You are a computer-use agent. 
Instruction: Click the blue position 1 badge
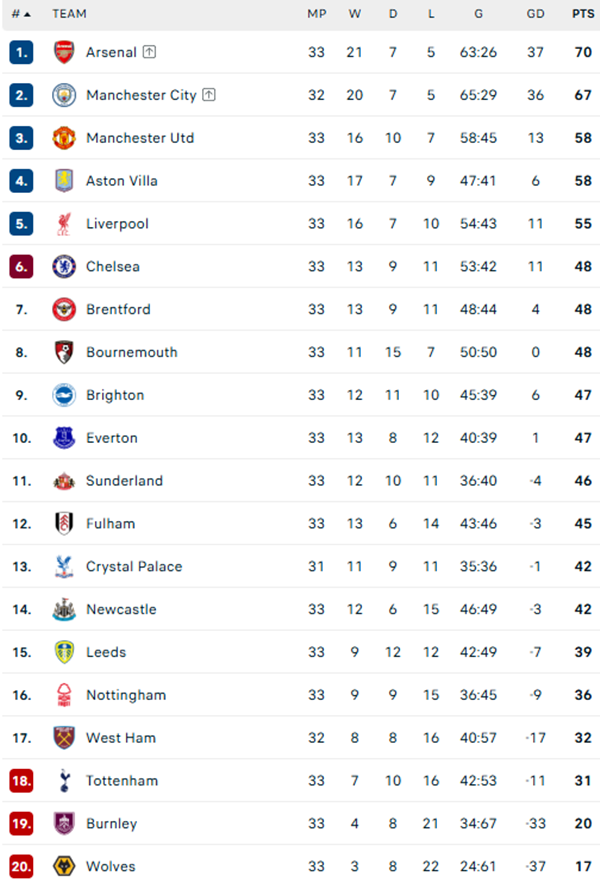pos(22,52)
